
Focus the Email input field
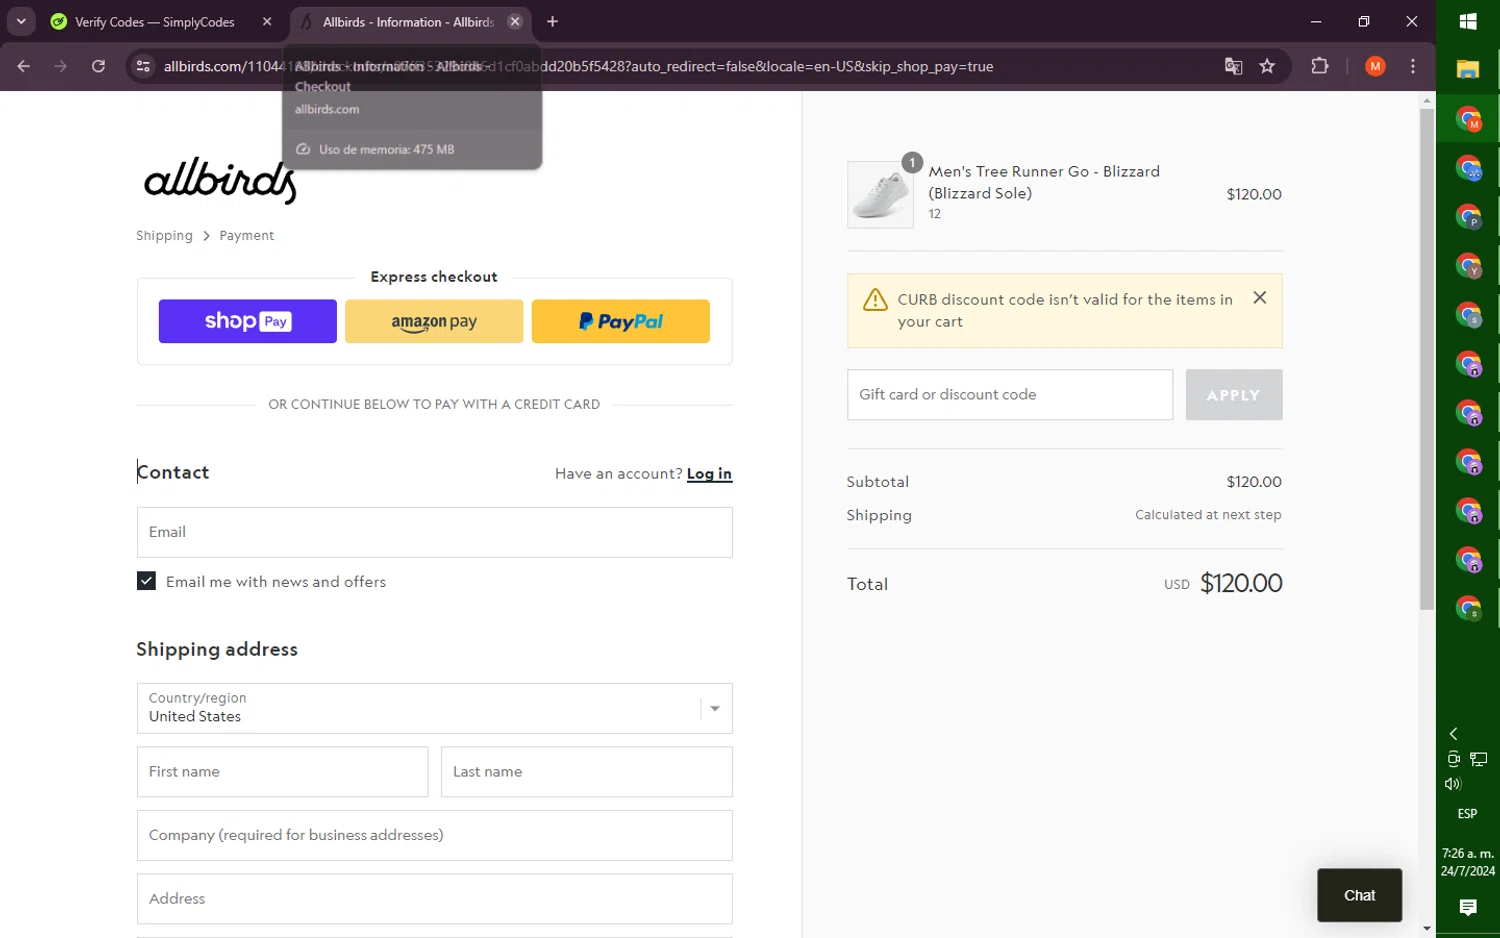(x=434, y=532)
